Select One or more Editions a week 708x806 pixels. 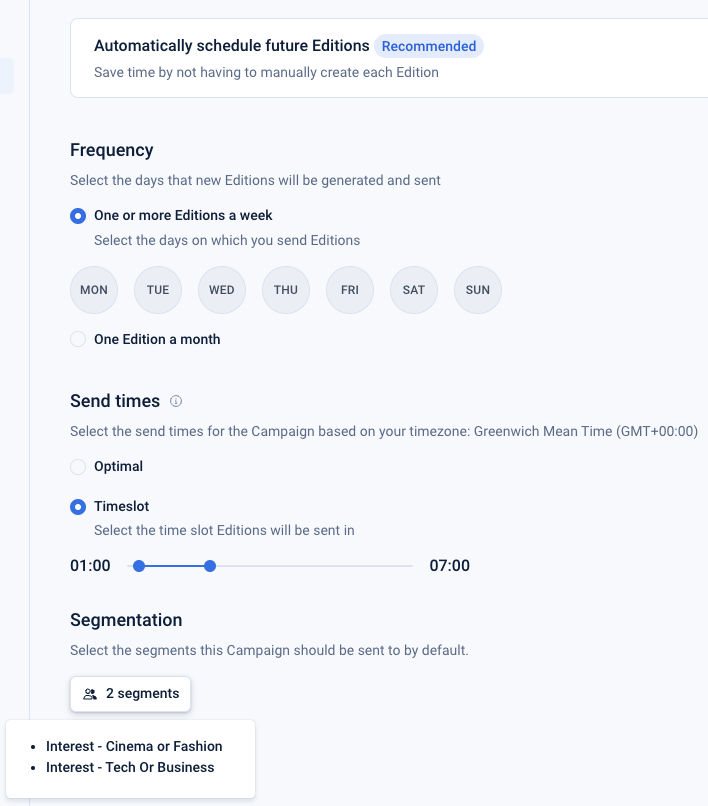pos(78,216)
